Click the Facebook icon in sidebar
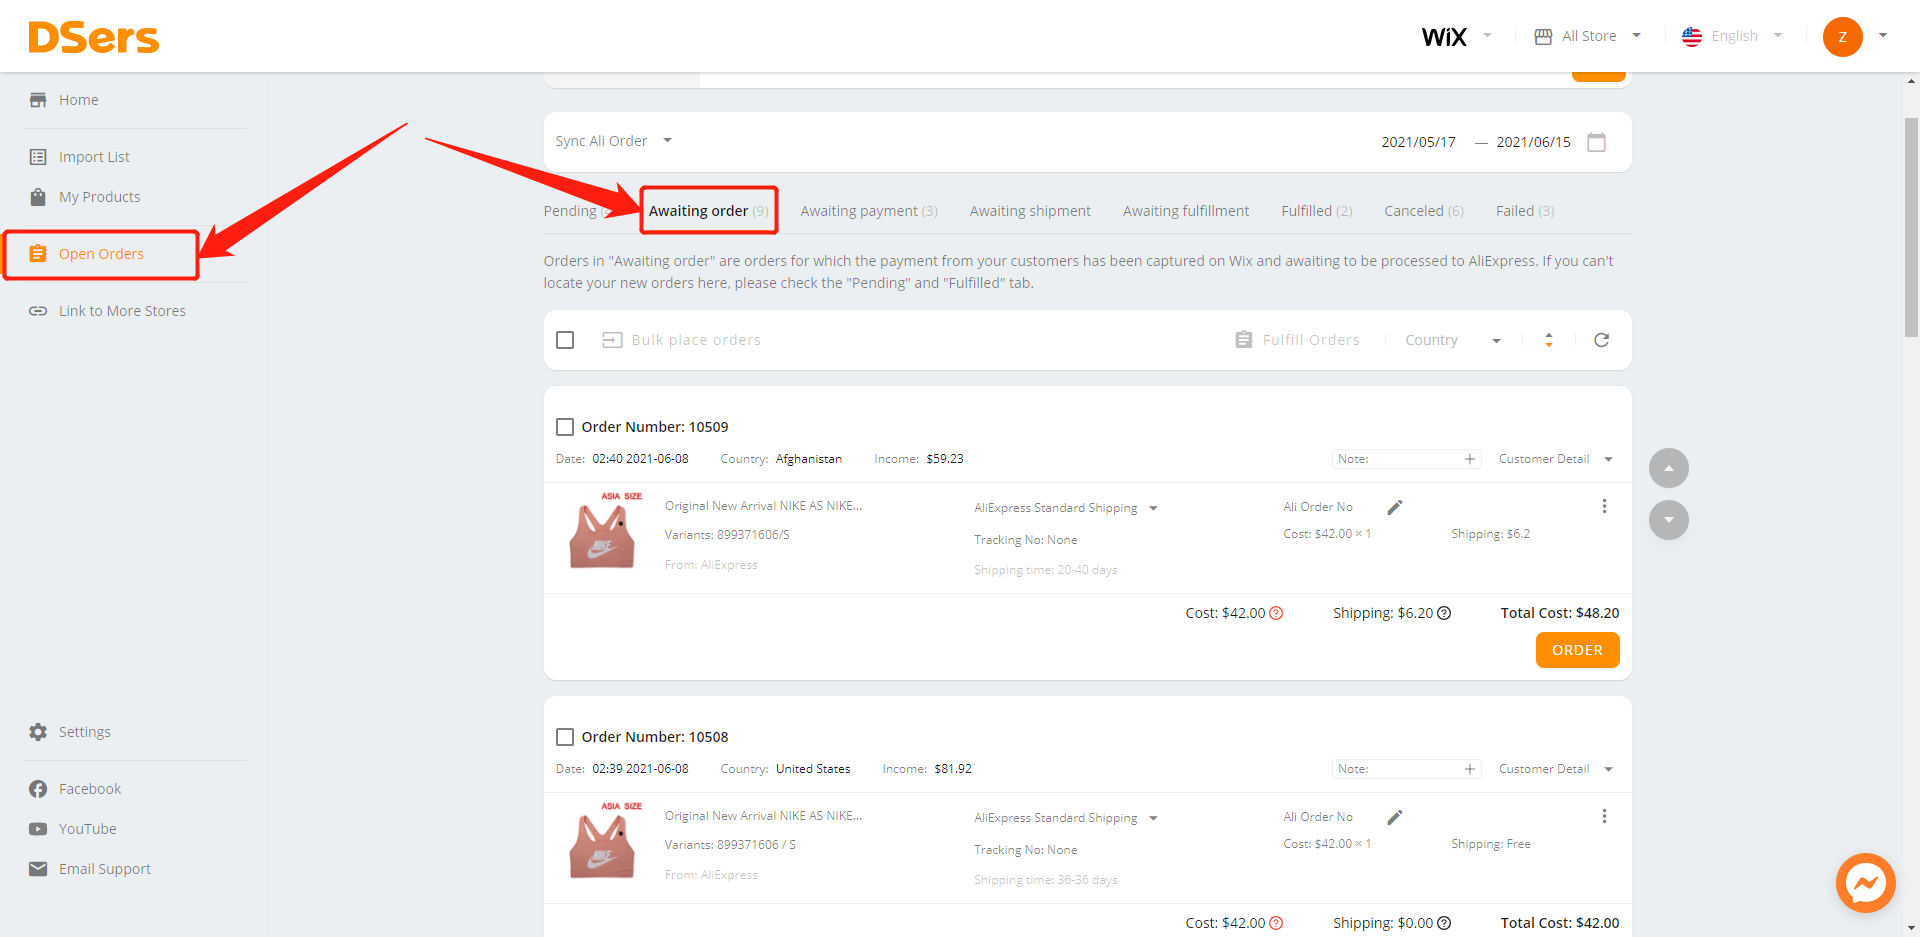This screenshot has width=1920, height=937. (x=38, y=789)
